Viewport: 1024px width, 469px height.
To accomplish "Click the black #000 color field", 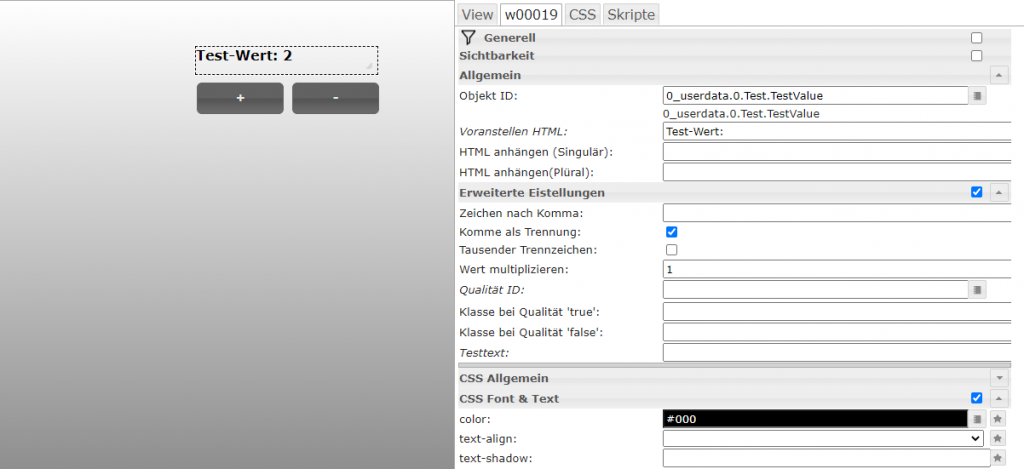I will (x=815, y=419).
